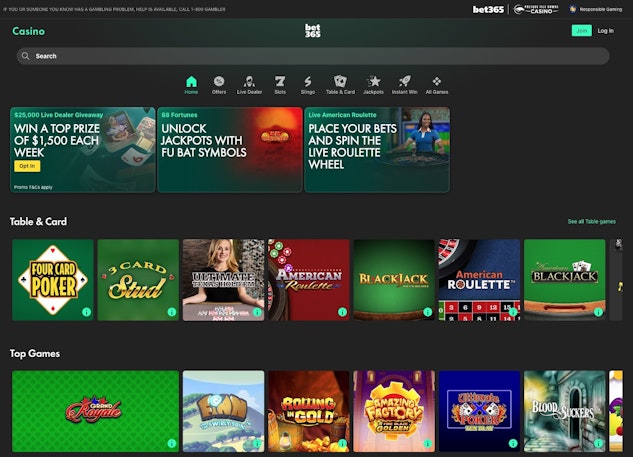Open the Offers category icon
The height and width of the screenshot is (457, 633).
point(219,81)
